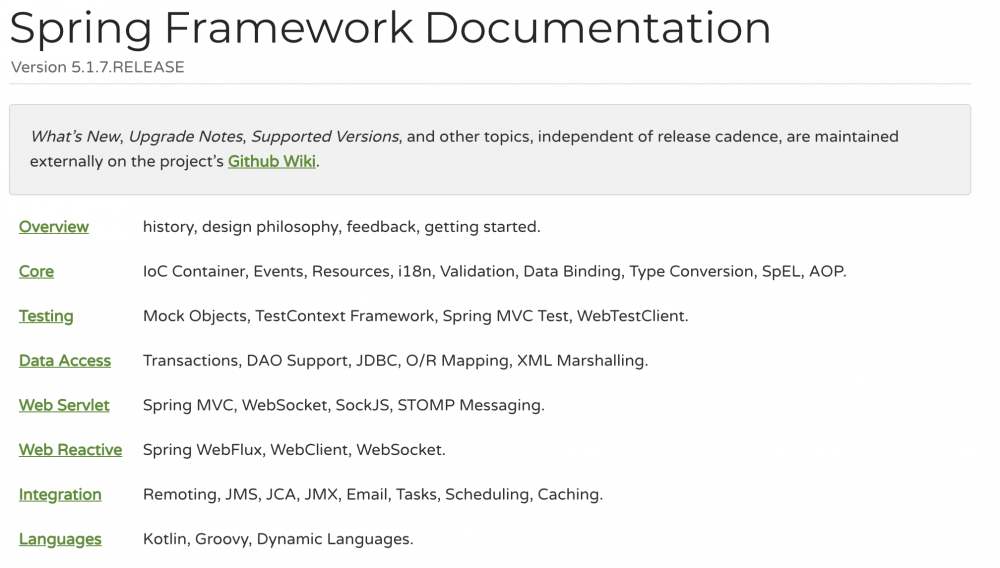Viewport: 1000px width, 568px height.
Task: Open the Integration documentation link
Action: click(60, 495)
